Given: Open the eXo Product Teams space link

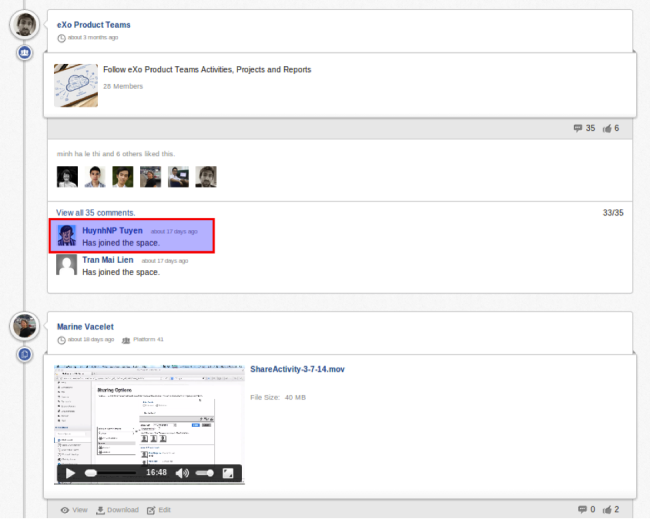Looking at the screenshot, I should point(93,25).
